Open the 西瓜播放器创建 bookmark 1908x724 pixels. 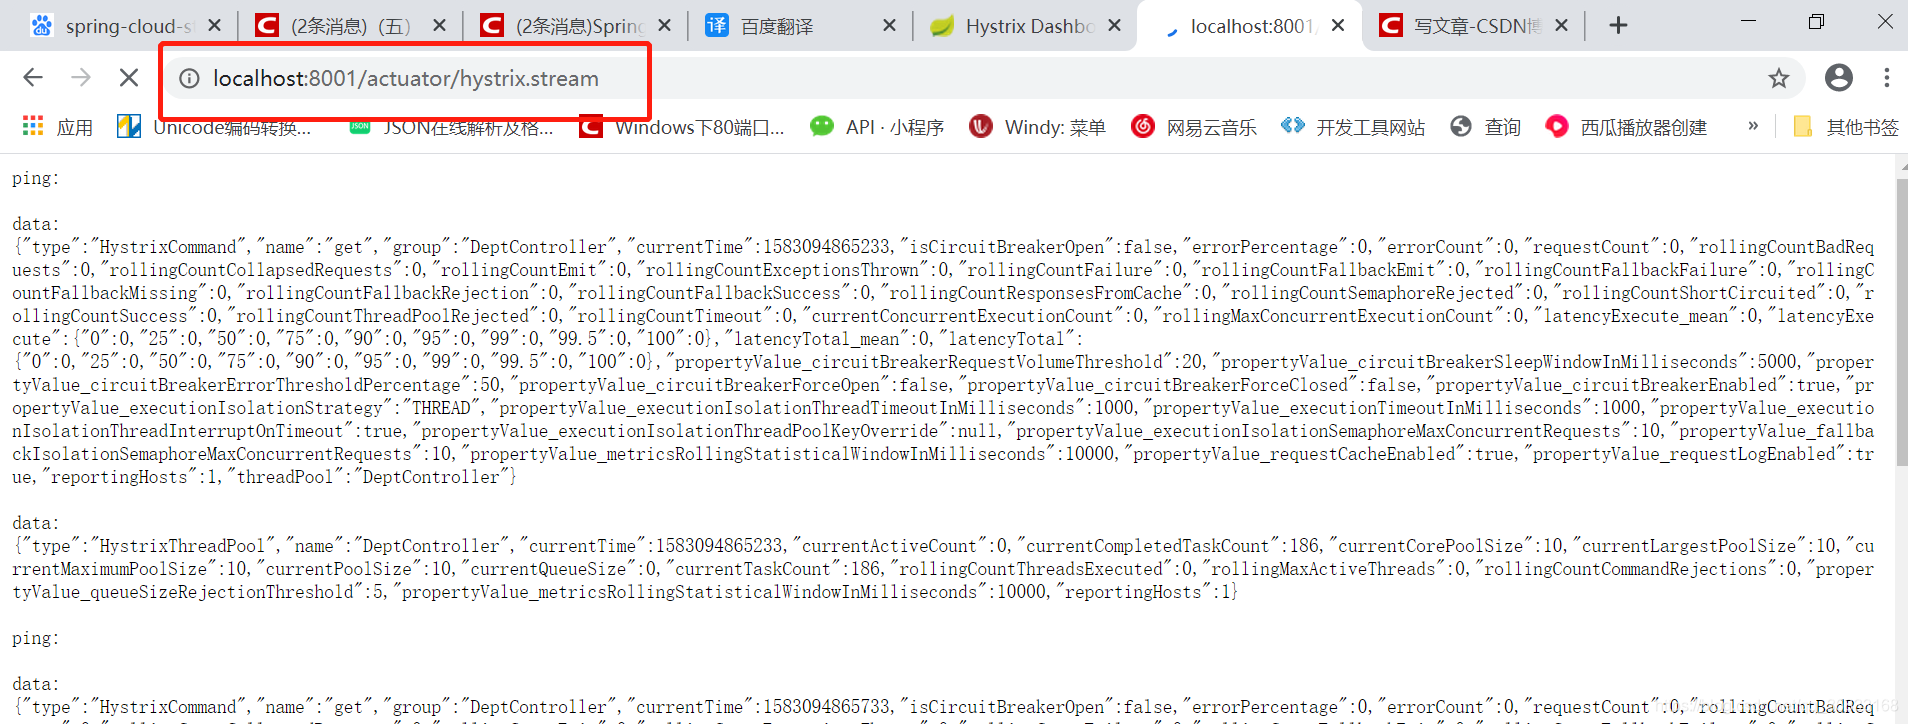[1626, 127]
